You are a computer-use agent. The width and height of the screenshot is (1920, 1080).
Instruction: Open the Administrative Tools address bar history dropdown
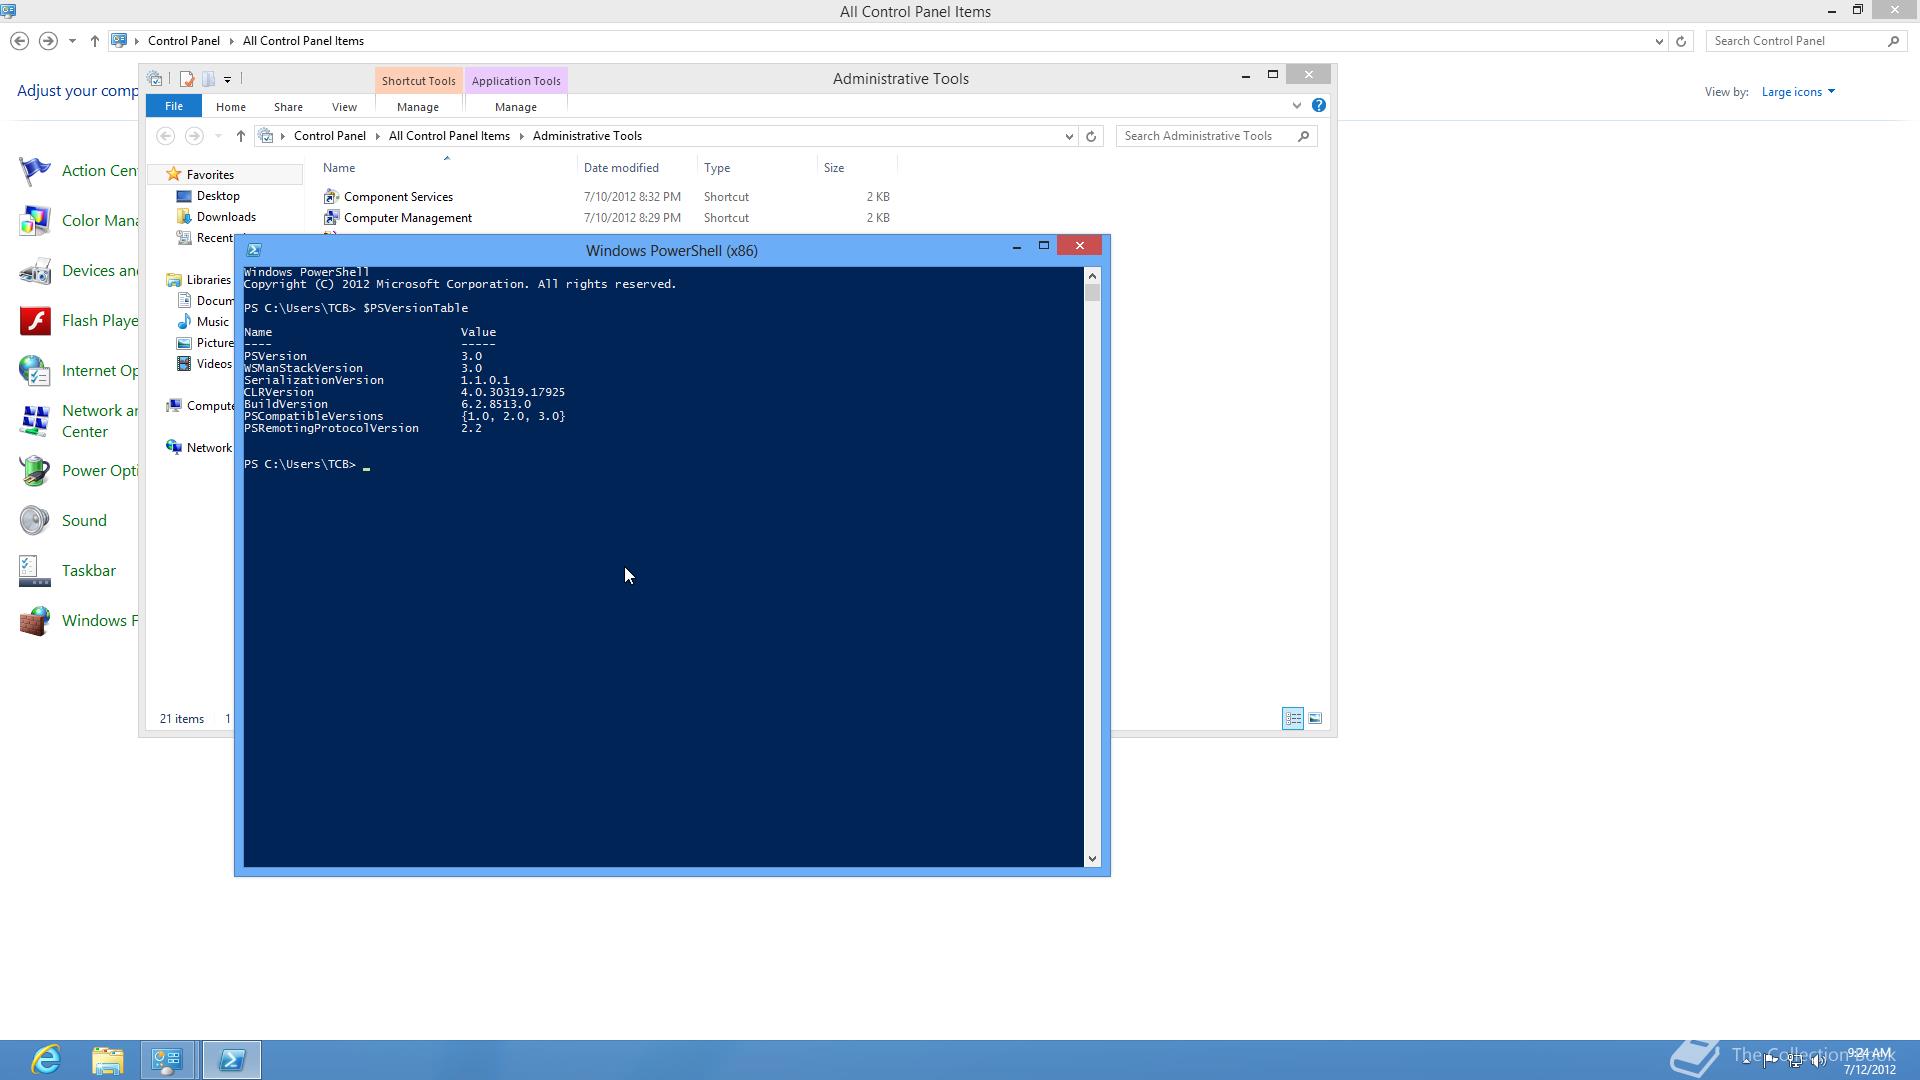point(1068,136)
